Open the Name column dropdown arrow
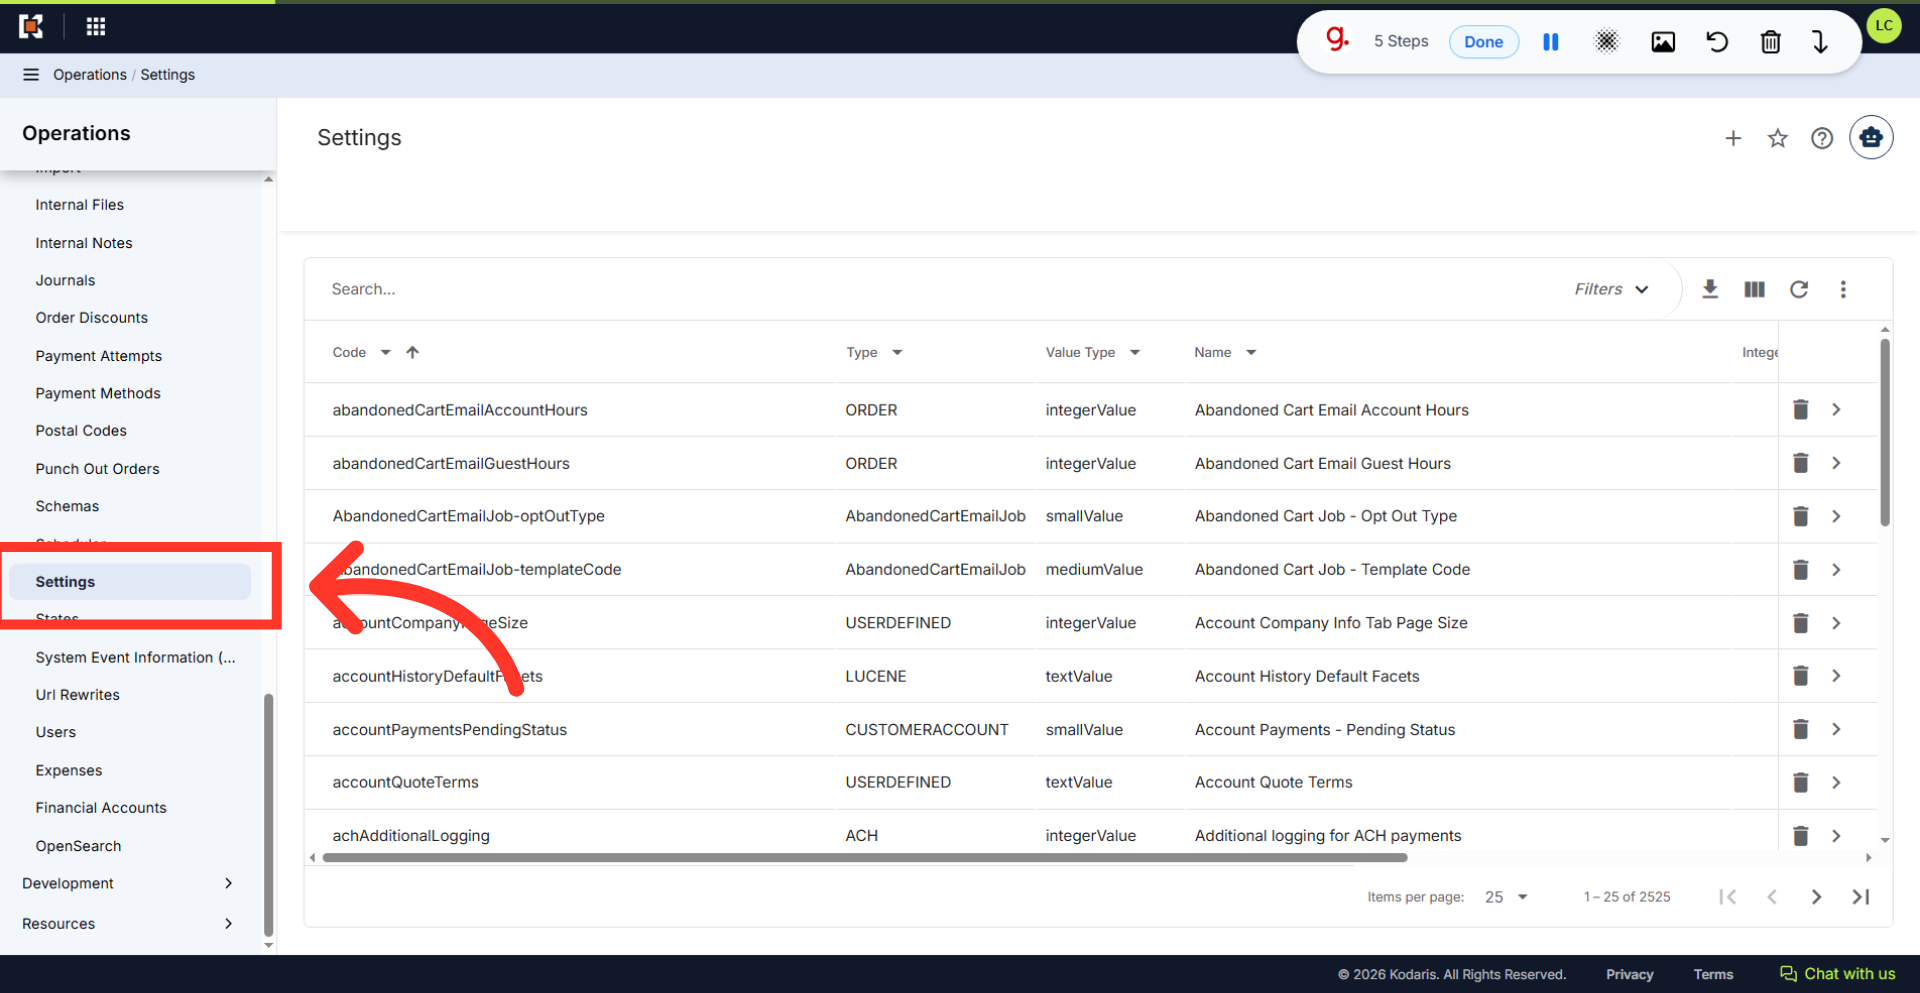This screenshot has width=1920, height=993. pos(1251,353)
